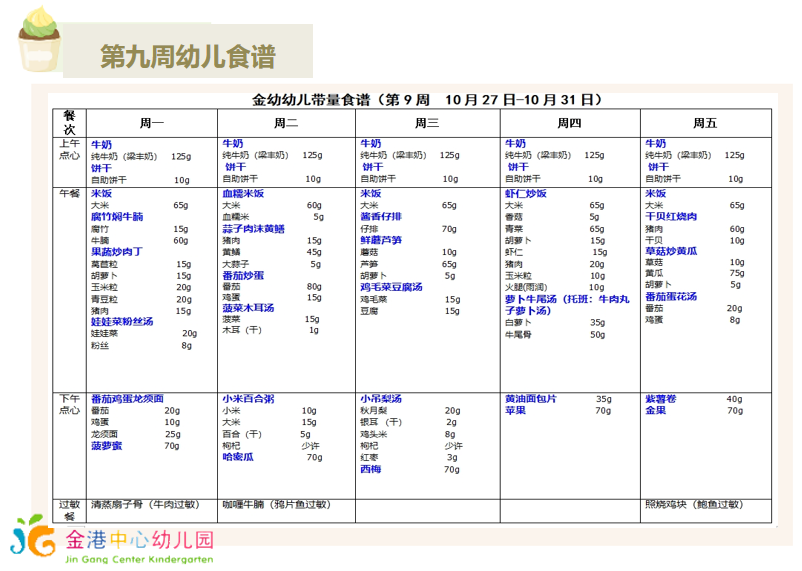Click the 上午点心 row label
802x571 pixels.
point(70,149)
